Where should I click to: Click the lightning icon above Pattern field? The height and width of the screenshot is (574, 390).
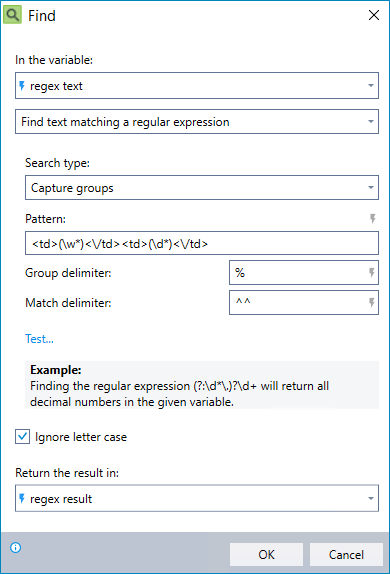(372, 219)
